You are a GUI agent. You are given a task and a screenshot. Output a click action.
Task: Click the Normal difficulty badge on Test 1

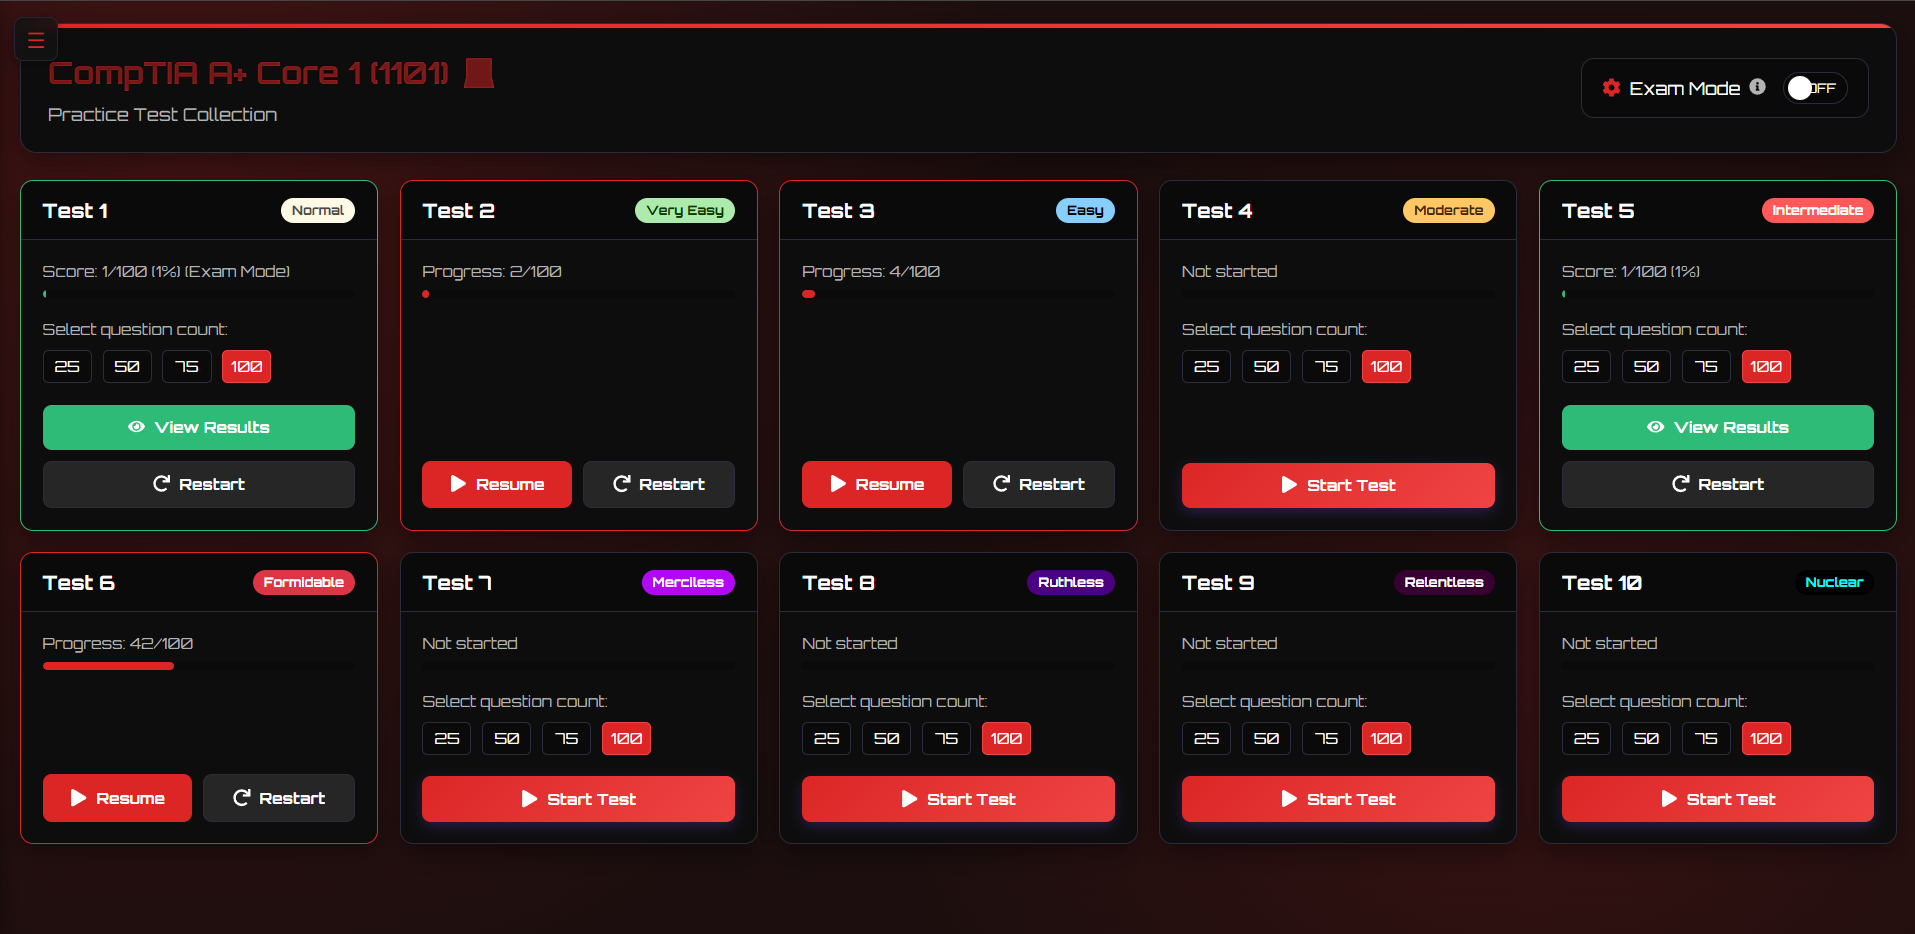[318, 210]
